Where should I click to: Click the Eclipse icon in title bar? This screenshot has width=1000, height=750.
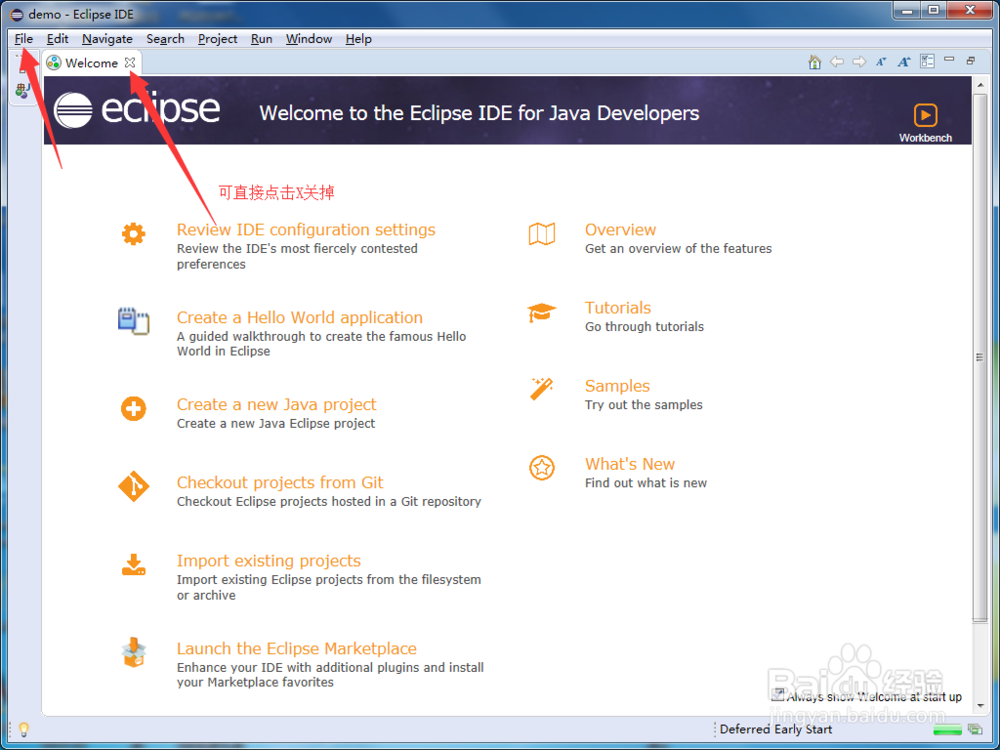pos(17,14)
